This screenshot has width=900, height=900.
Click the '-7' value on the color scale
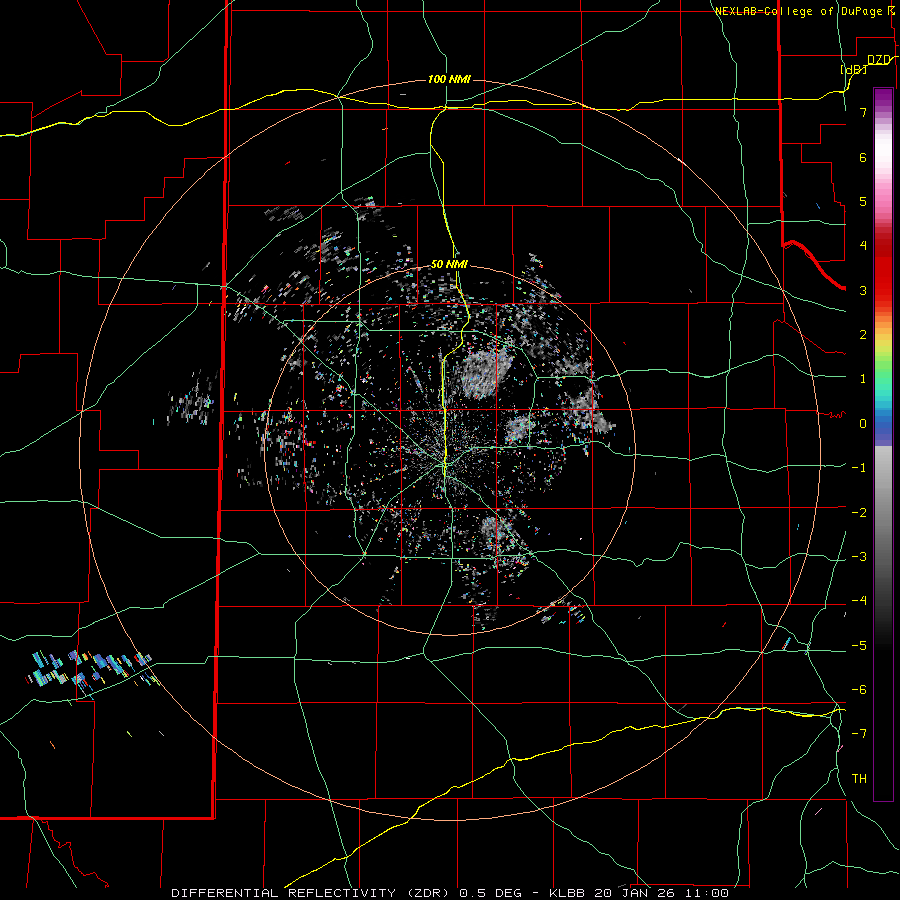pos(859,734)
